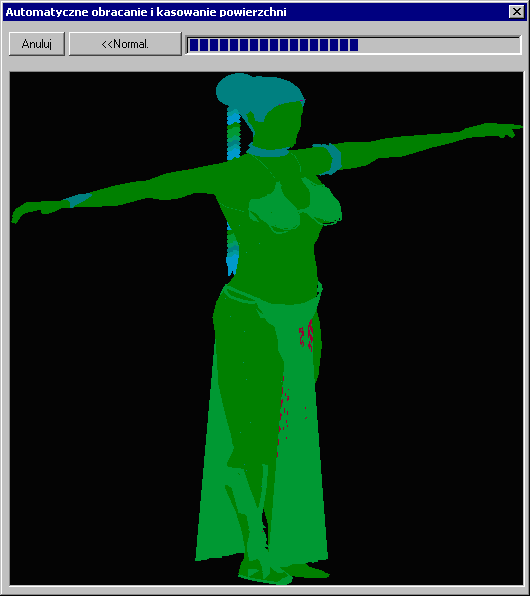The height and width of the screenshot is (596, 530).
Task: Close the Automatyczne obracanie dialog window
Action: 517,12
